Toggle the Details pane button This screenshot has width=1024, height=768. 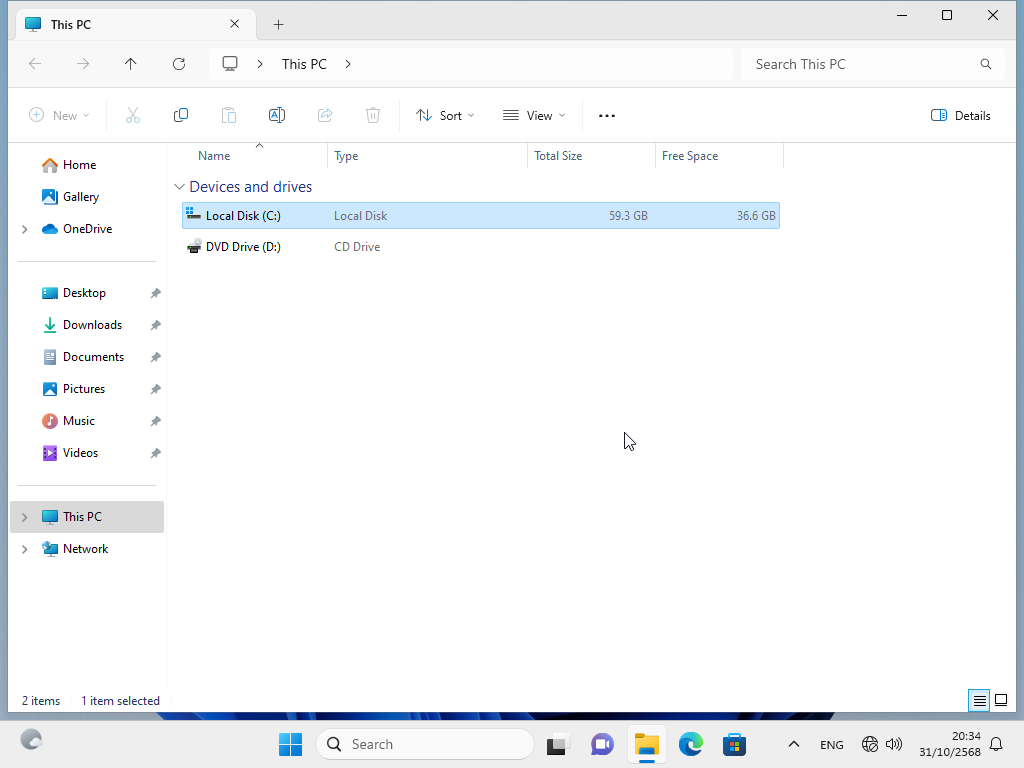pyautogui.click(x=960, y=116)
